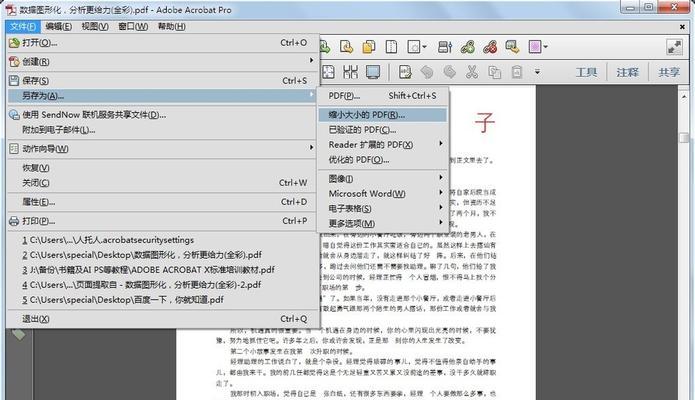Click the floppy disk icon beside 保存(S)
Image resolution: width=695 pixels, height=400 pixels.
14,80
